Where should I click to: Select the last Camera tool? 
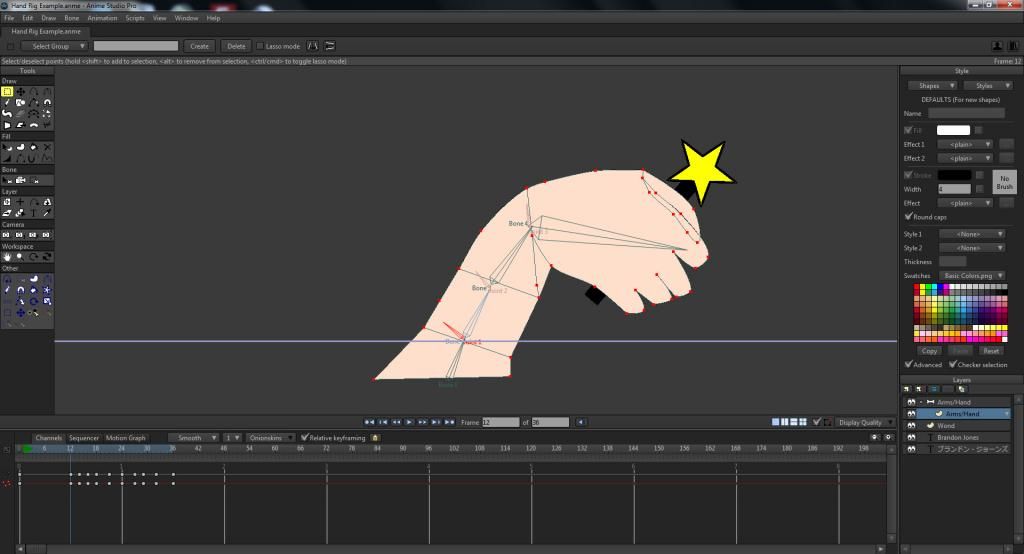[x=46, y=235]
